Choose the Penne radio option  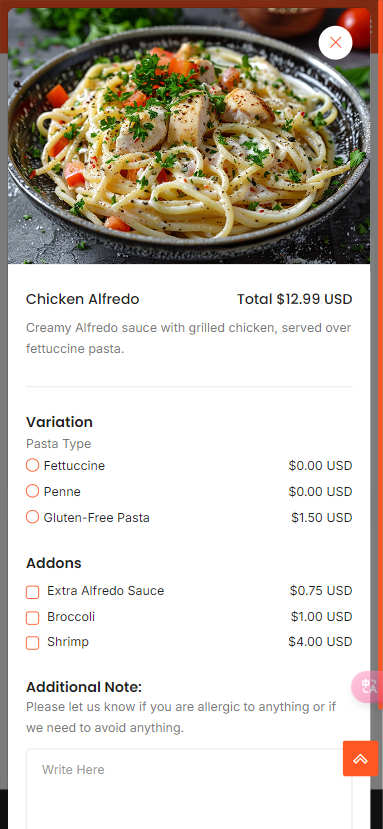pyautogui.click(x=32, y=491)
